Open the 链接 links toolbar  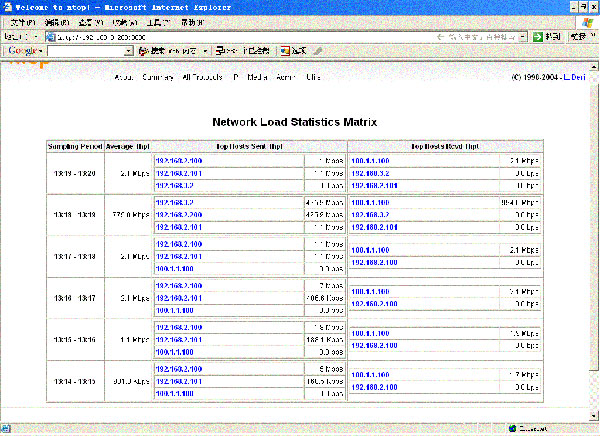(578, 37)
